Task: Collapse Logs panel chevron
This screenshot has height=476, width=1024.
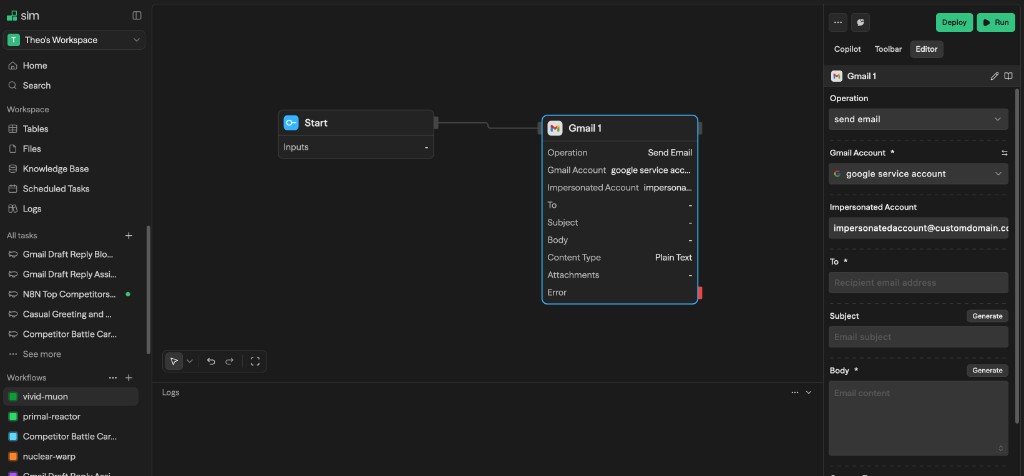Action: [808, 392]
